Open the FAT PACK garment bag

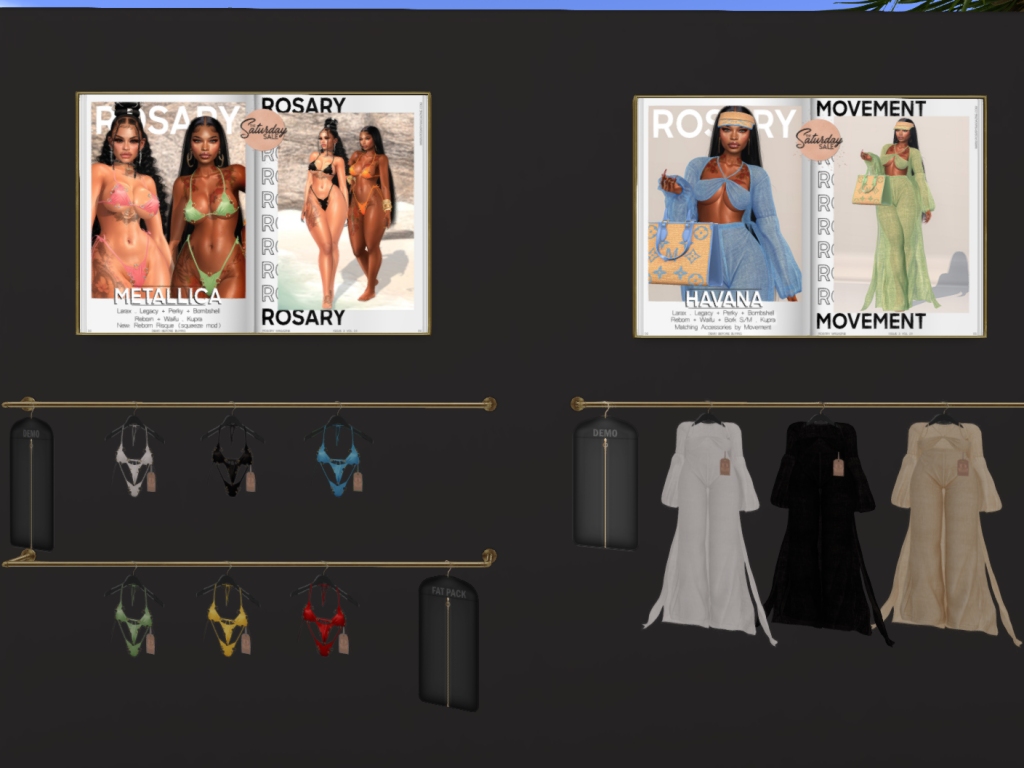pyautogui.click(x=449, y=643)
